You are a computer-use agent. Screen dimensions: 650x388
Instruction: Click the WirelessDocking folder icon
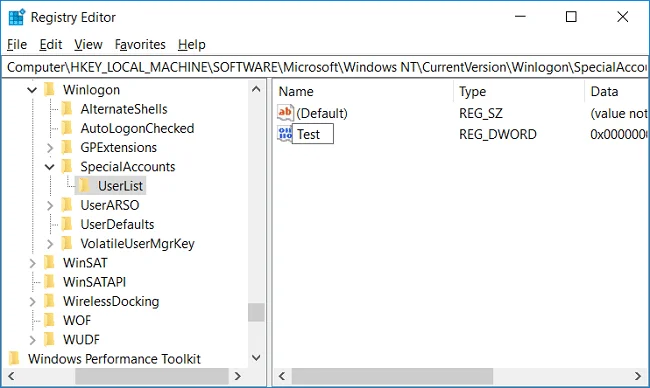(x=49, y=301)
